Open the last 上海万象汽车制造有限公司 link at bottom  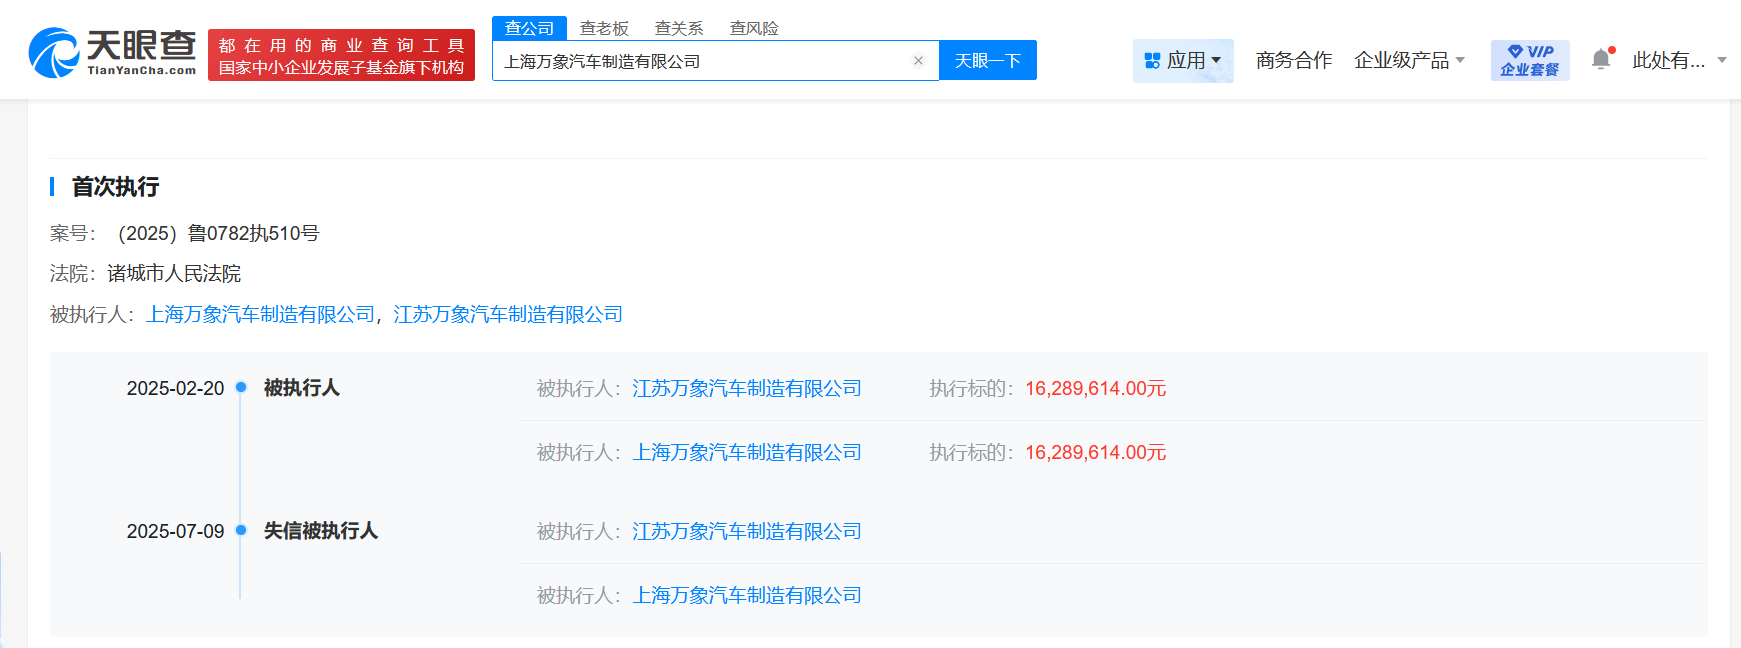(x=747, y=595)
